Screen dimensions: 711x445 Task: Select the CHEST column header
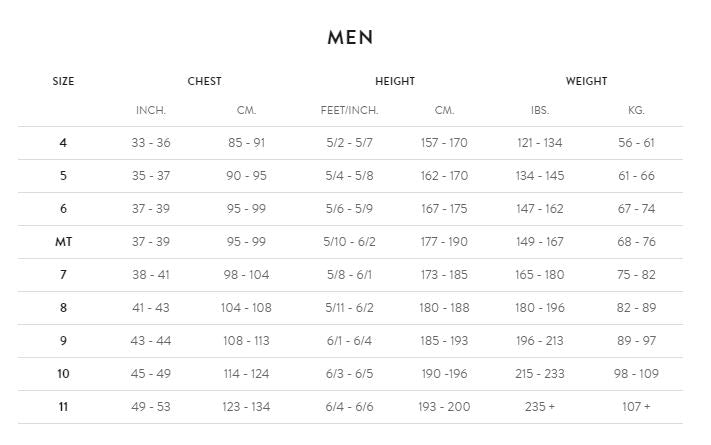(x=204, y=81)
